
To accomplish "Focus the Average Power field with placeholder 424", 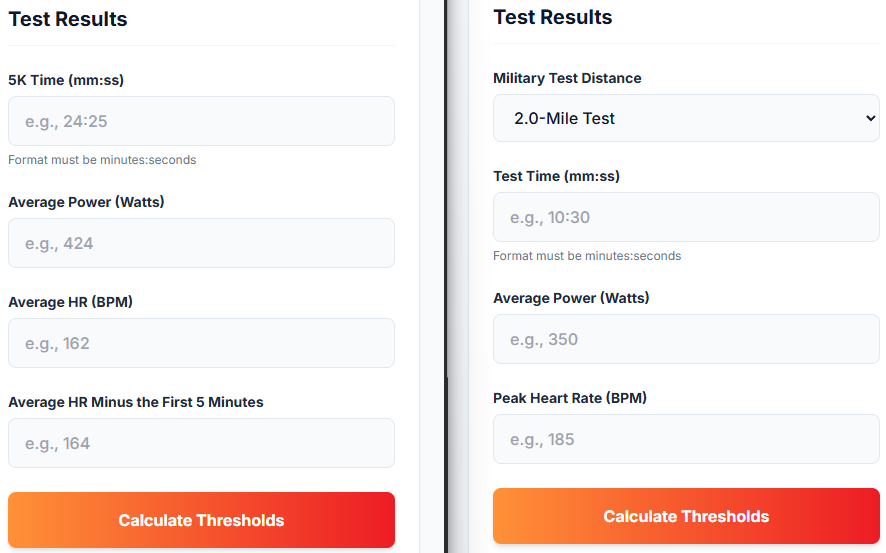I will click(x=201, y=243).
